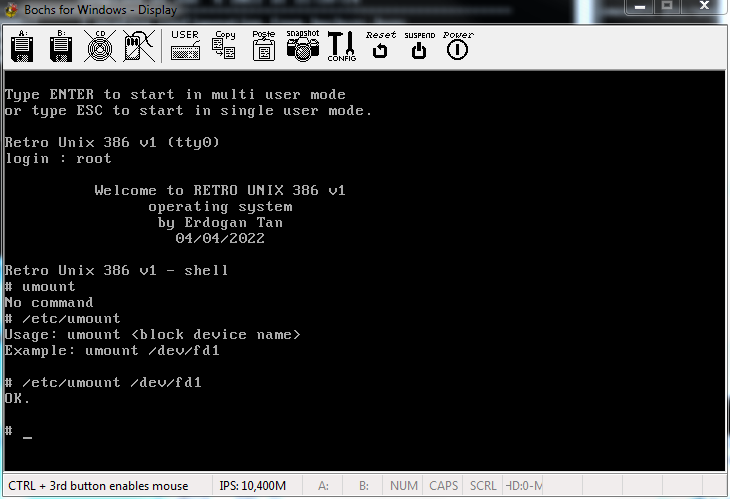Click the IPS: 10,400M status text

pos(252,486)
